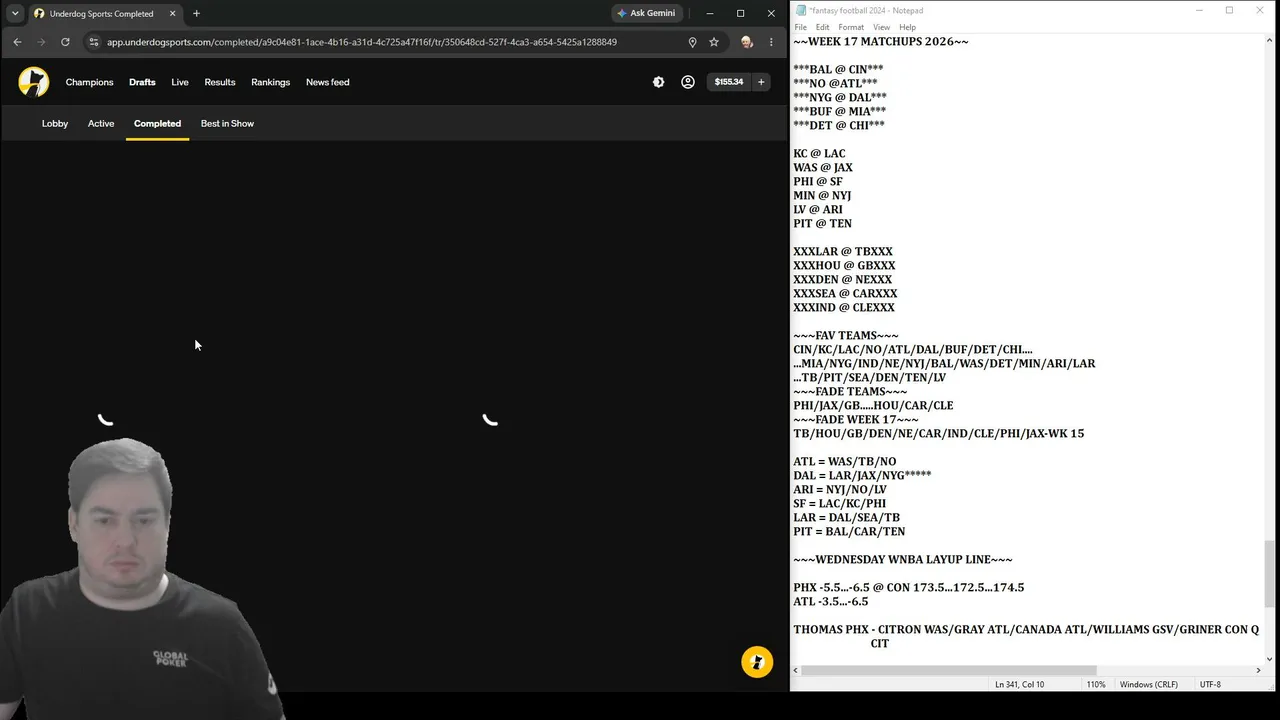Switch to the Active tab
The image size is (1280, 720).
101,123
